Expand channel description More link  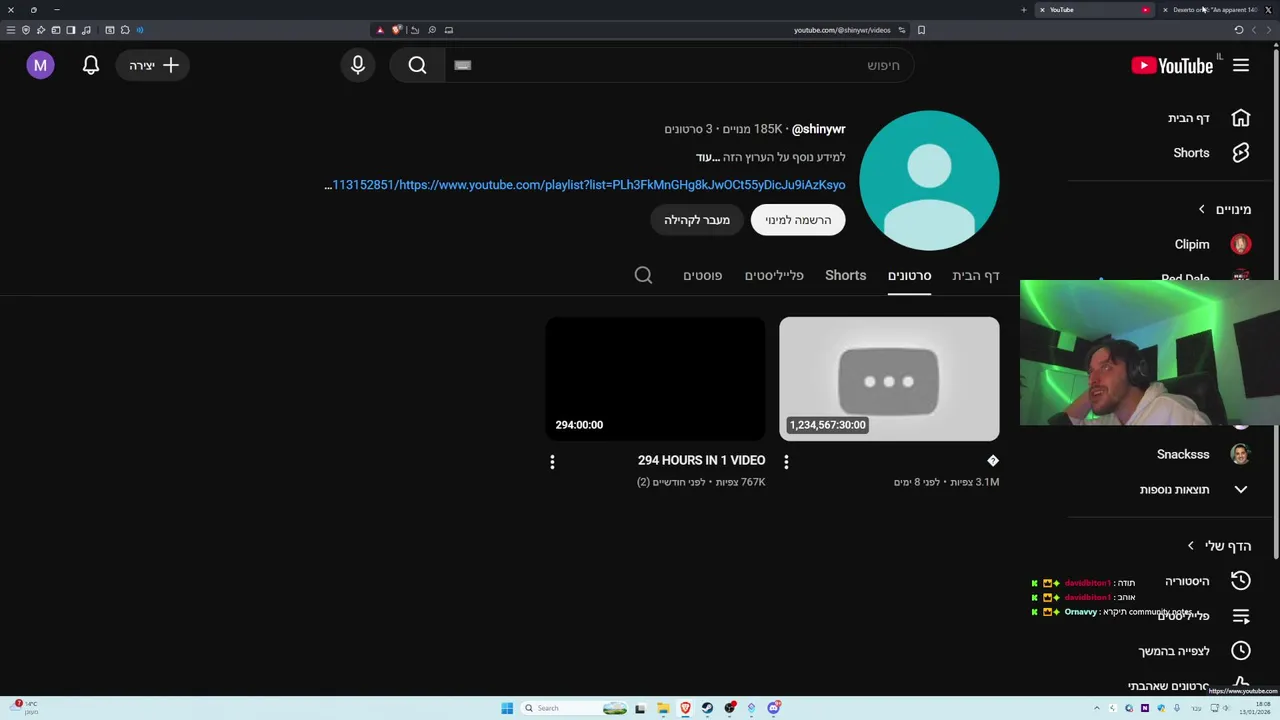709,157
